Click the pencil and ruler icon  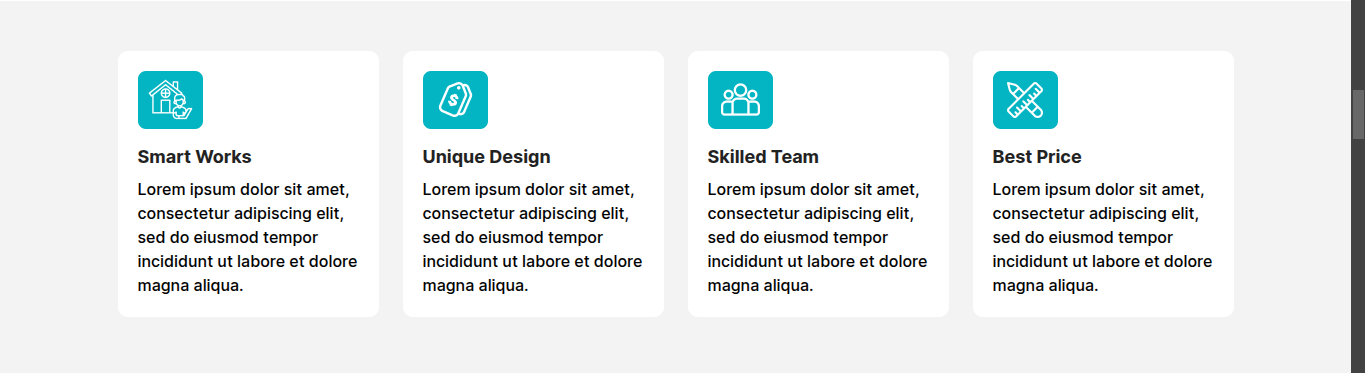click(1025, 100)
